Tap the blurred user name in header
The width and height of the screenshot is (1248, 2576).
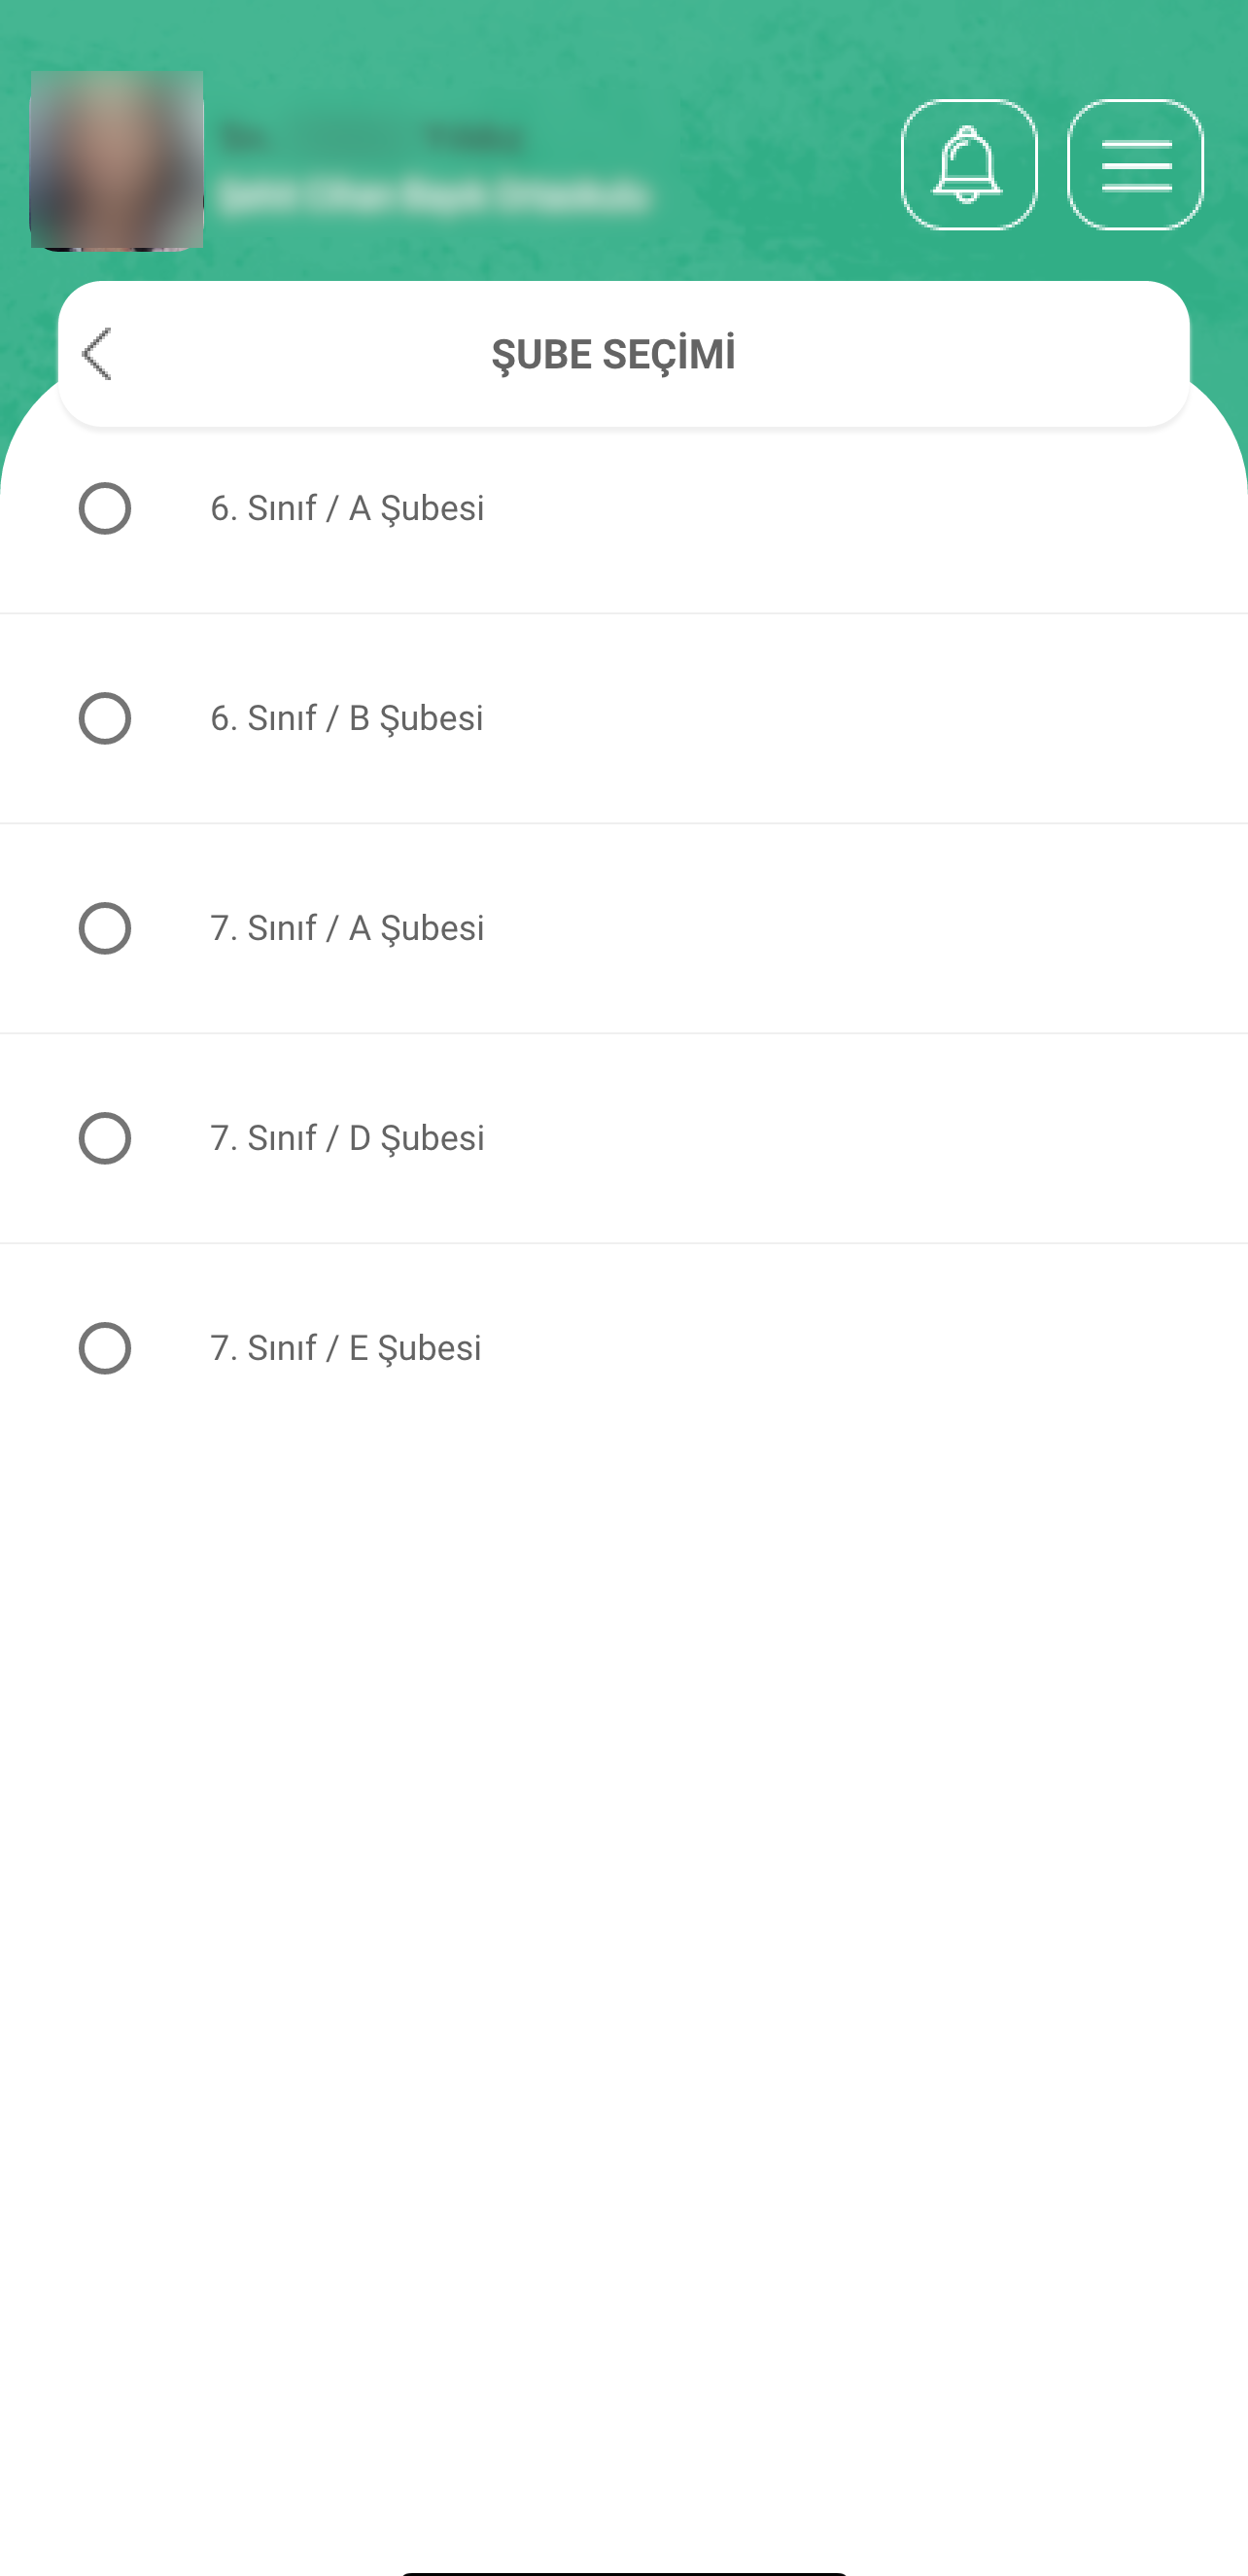pyautogui.click(x=372, y=138)
